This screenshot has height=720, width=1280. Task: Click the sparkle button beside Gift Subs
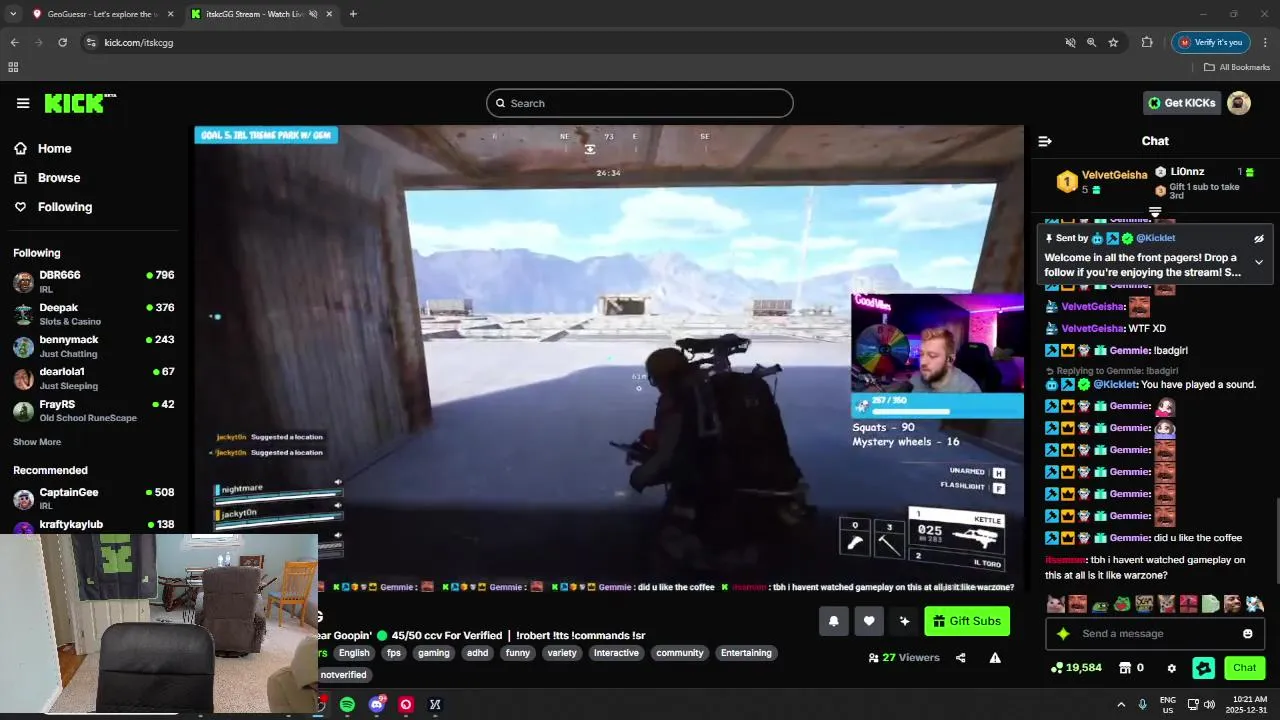pyautogui.click(x=904, y=621)
